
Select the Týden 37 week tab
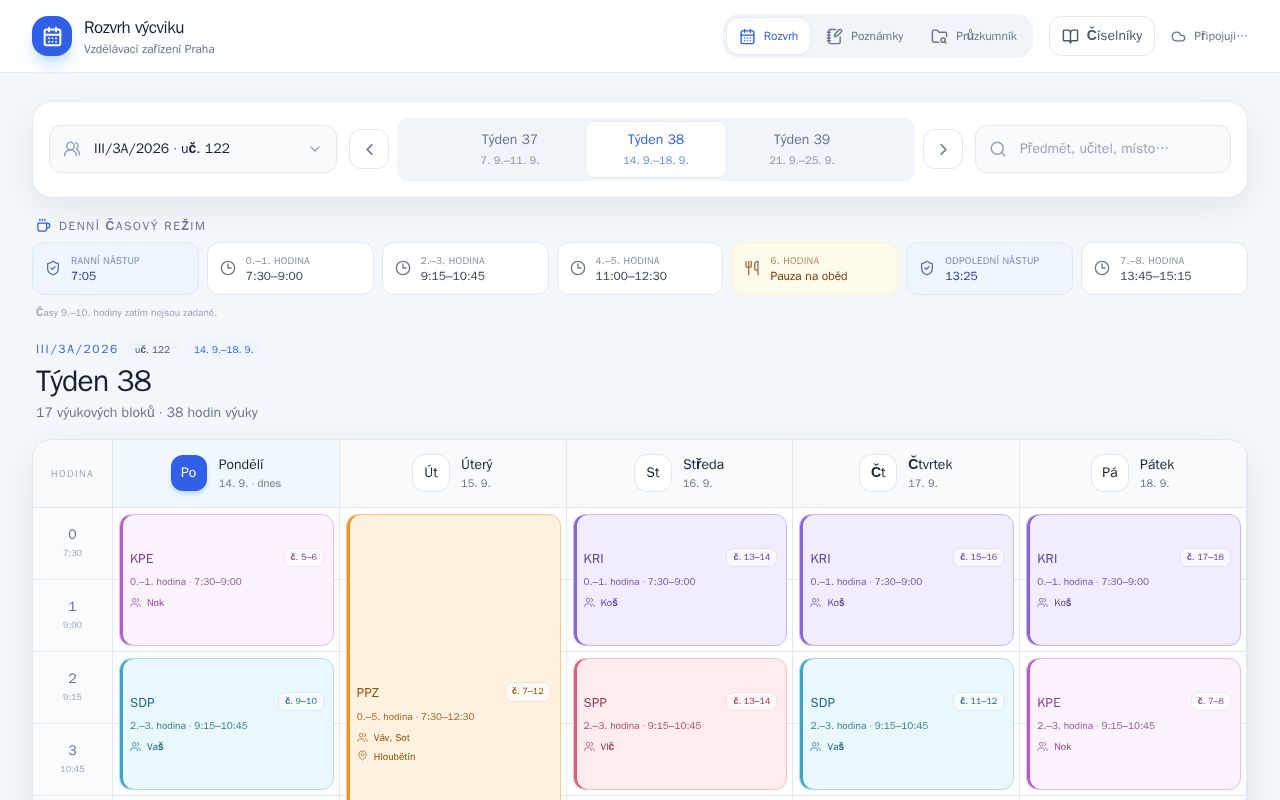(510, 149)
